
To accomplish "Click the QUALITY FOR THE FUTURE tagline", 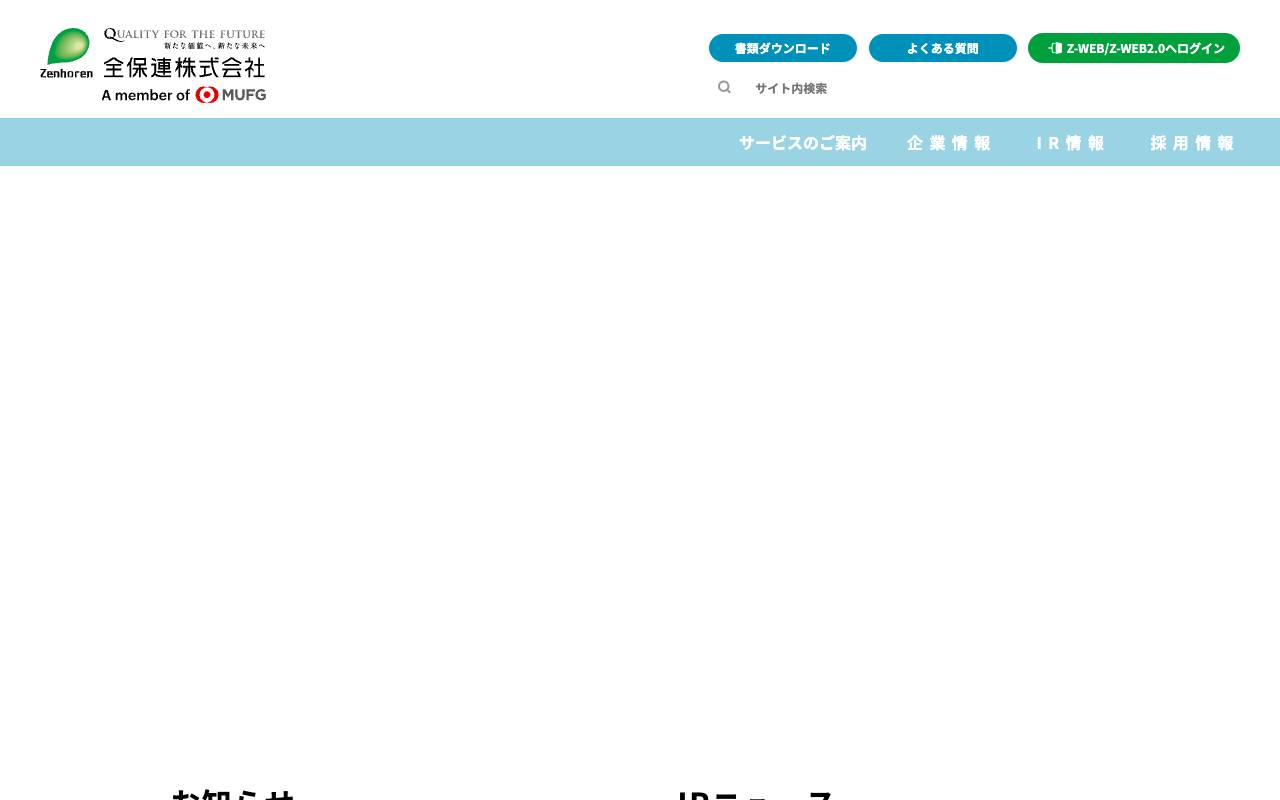I will 184,32.
